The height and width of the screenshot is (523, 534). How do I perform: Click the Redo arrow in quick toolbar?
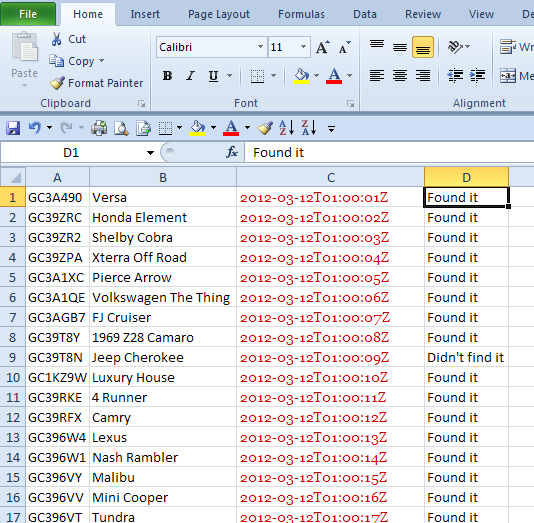pos(66,128)
